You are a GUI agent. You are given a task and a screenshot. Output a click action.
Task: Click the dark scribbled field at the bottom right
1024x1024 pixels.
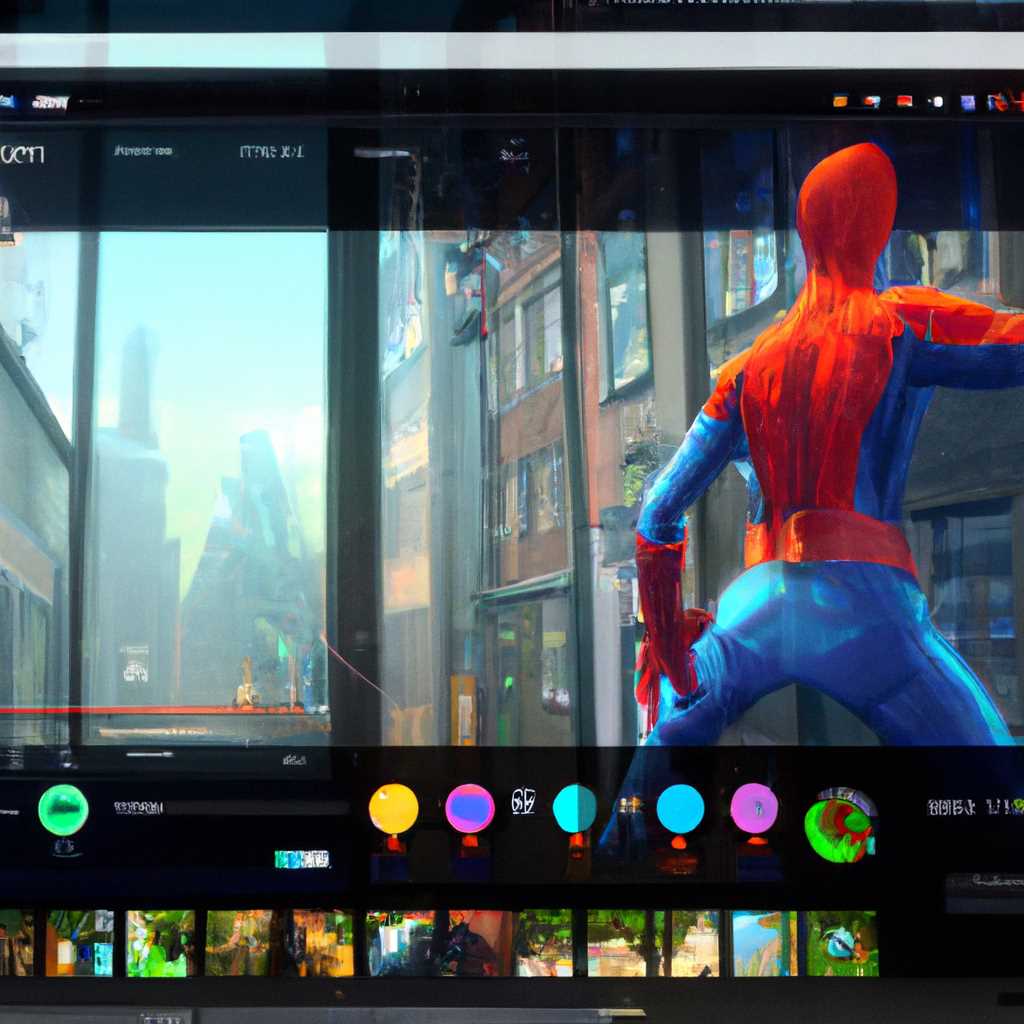[x=985, y=893]
